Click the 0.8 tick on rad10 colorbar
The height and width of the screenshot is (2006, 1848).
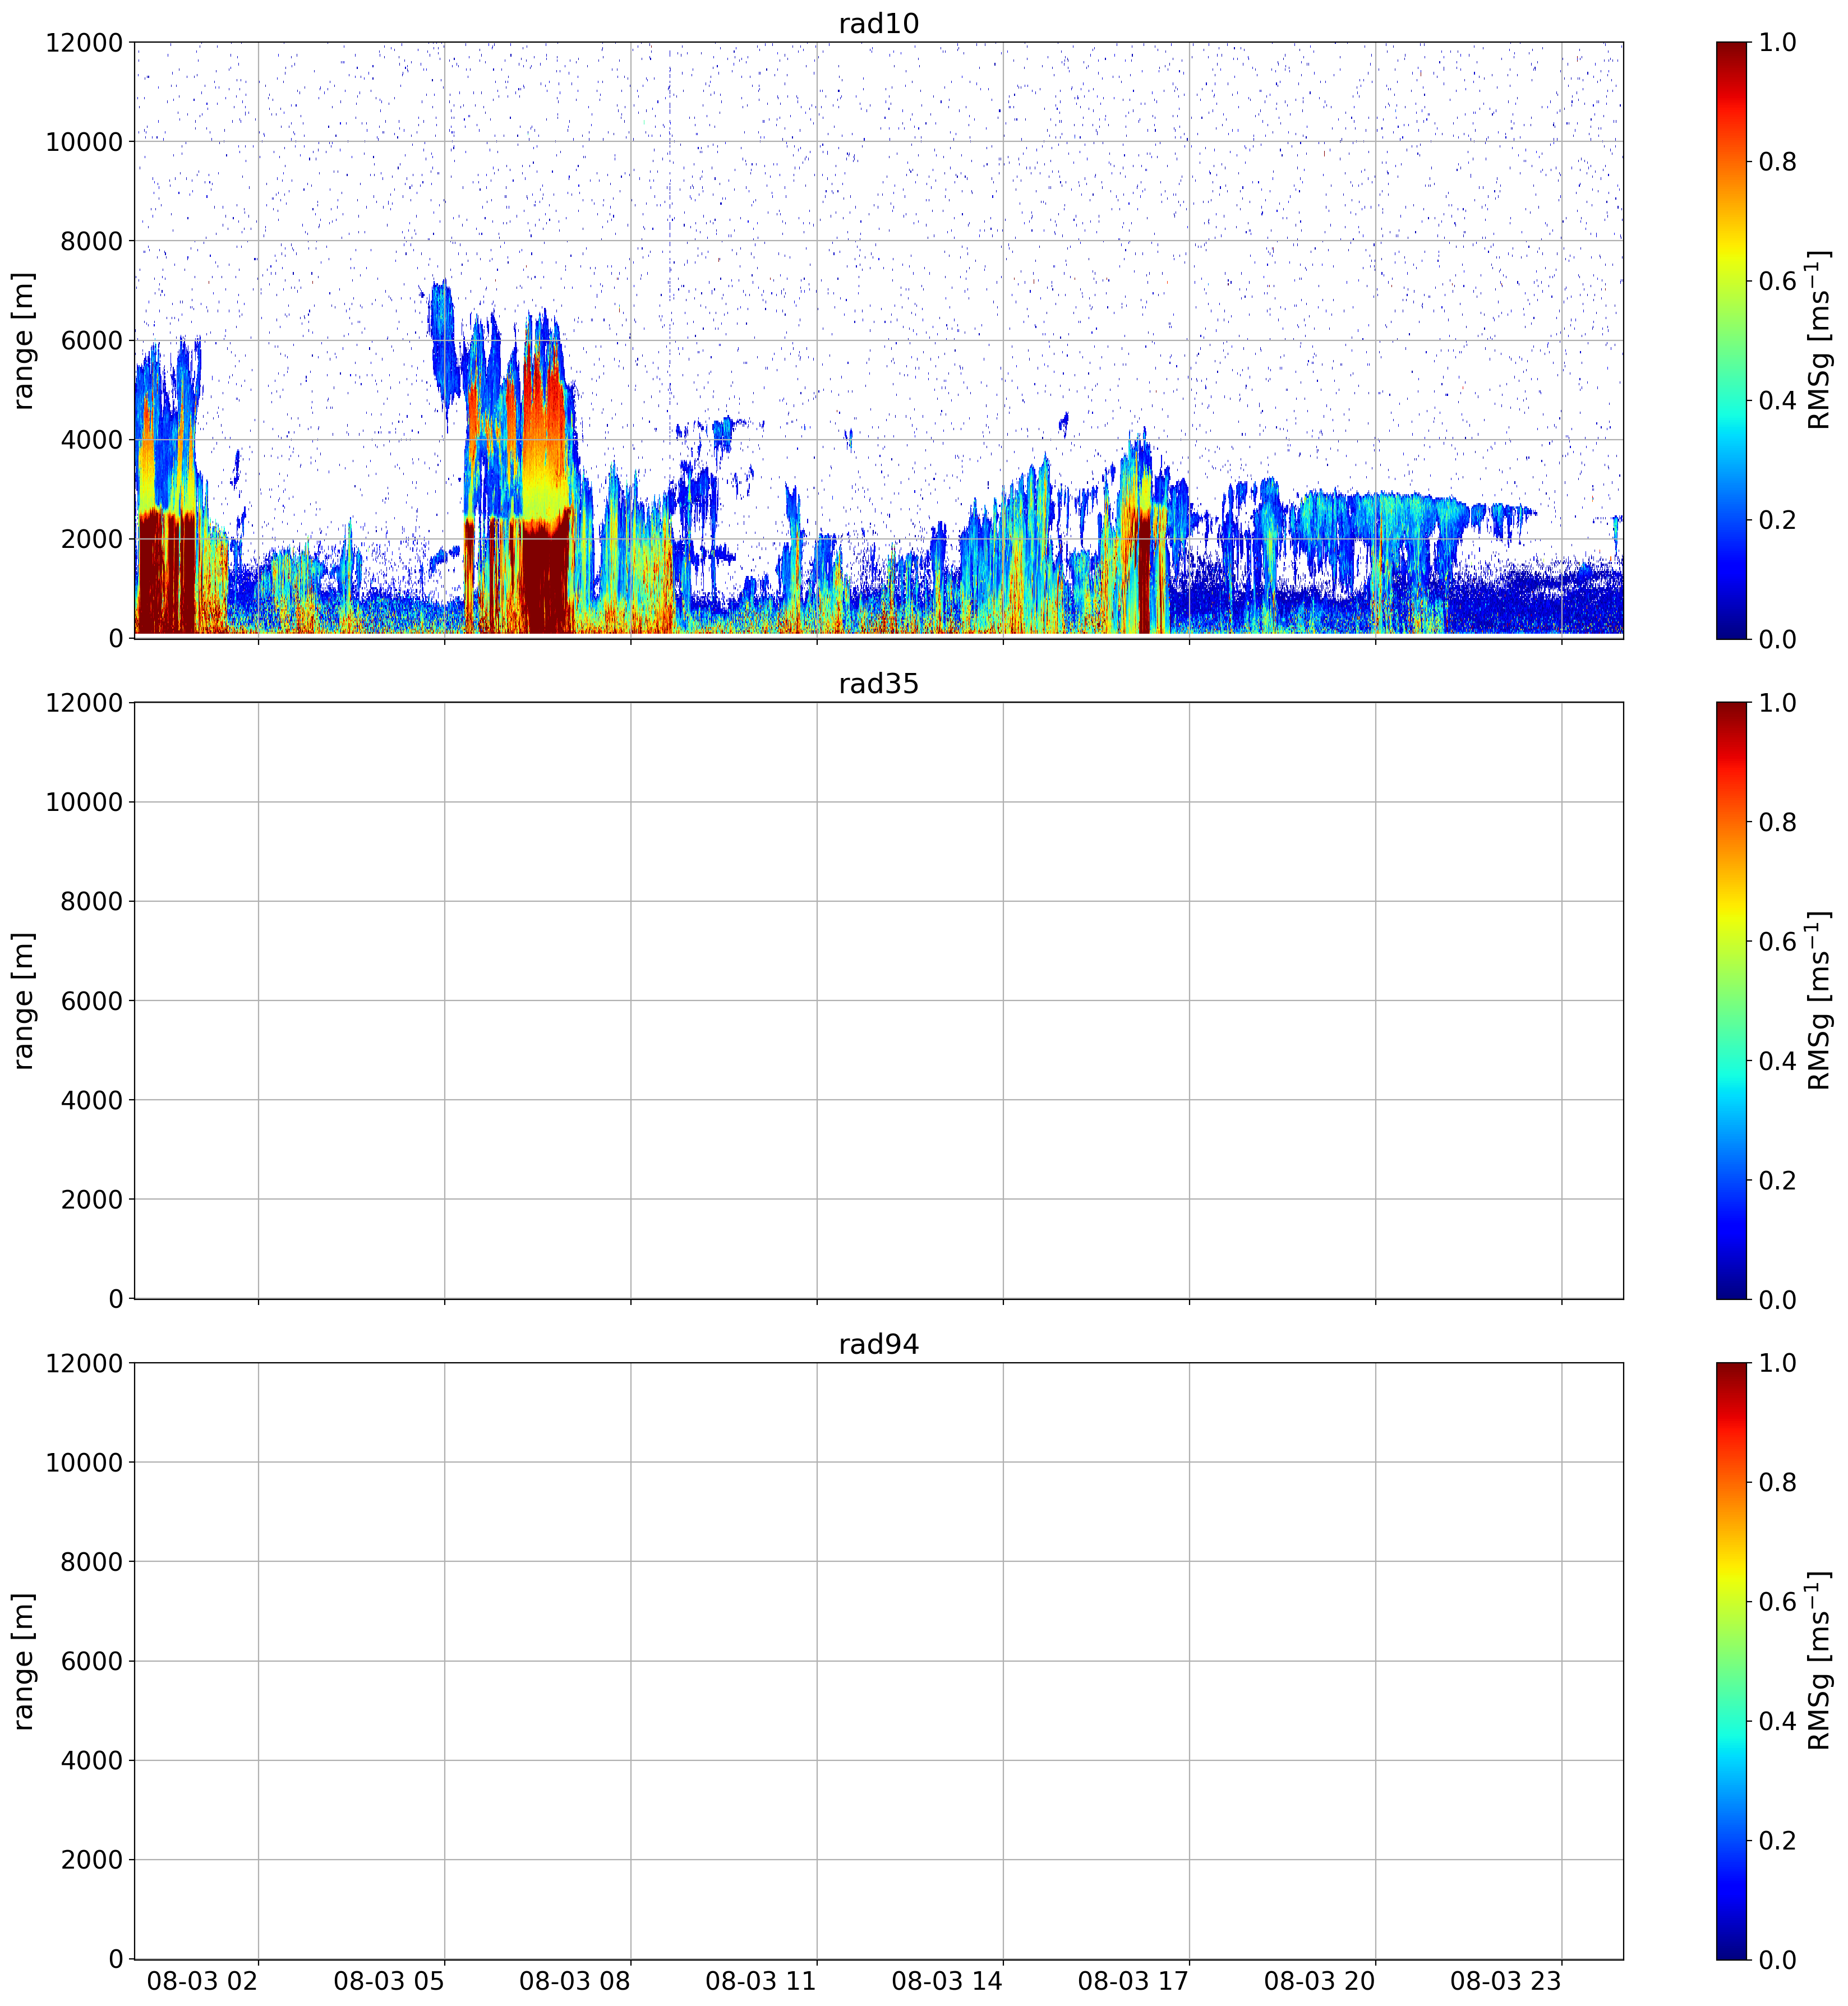point(1777,161)
